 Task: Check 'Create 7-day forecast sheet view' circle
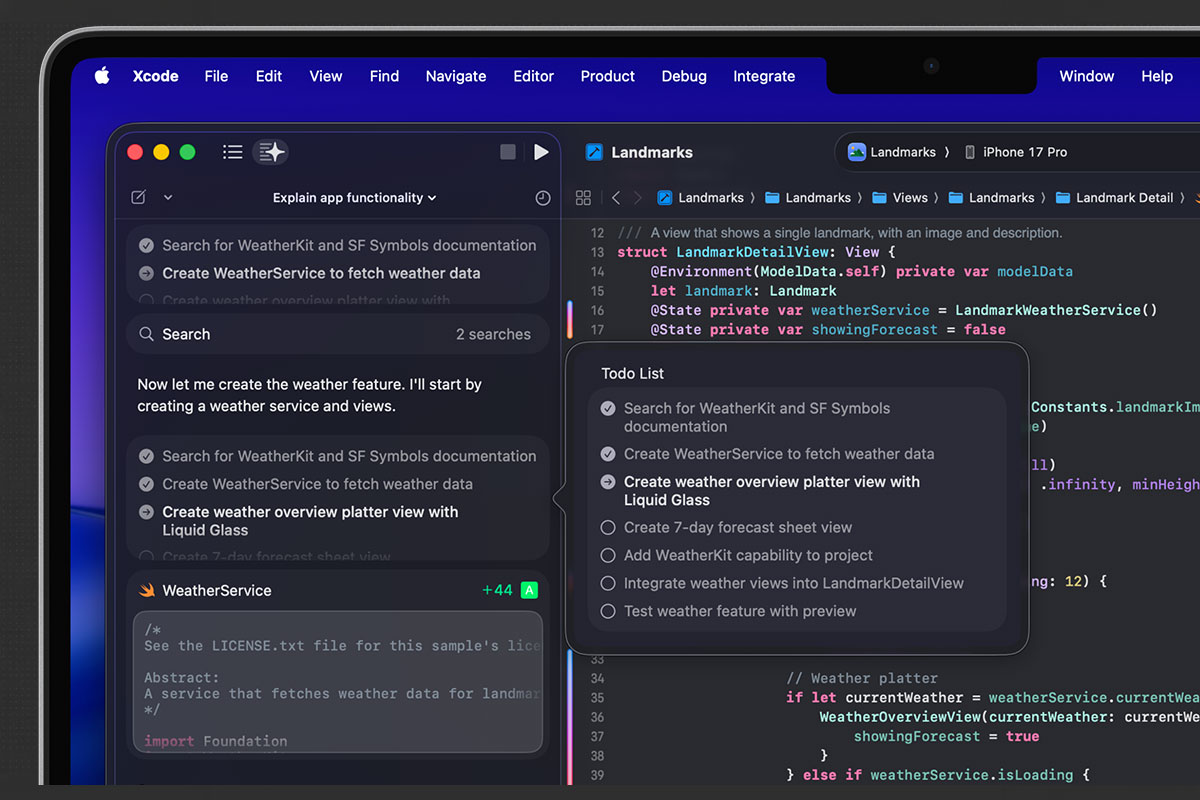click(x=608, y=527)
